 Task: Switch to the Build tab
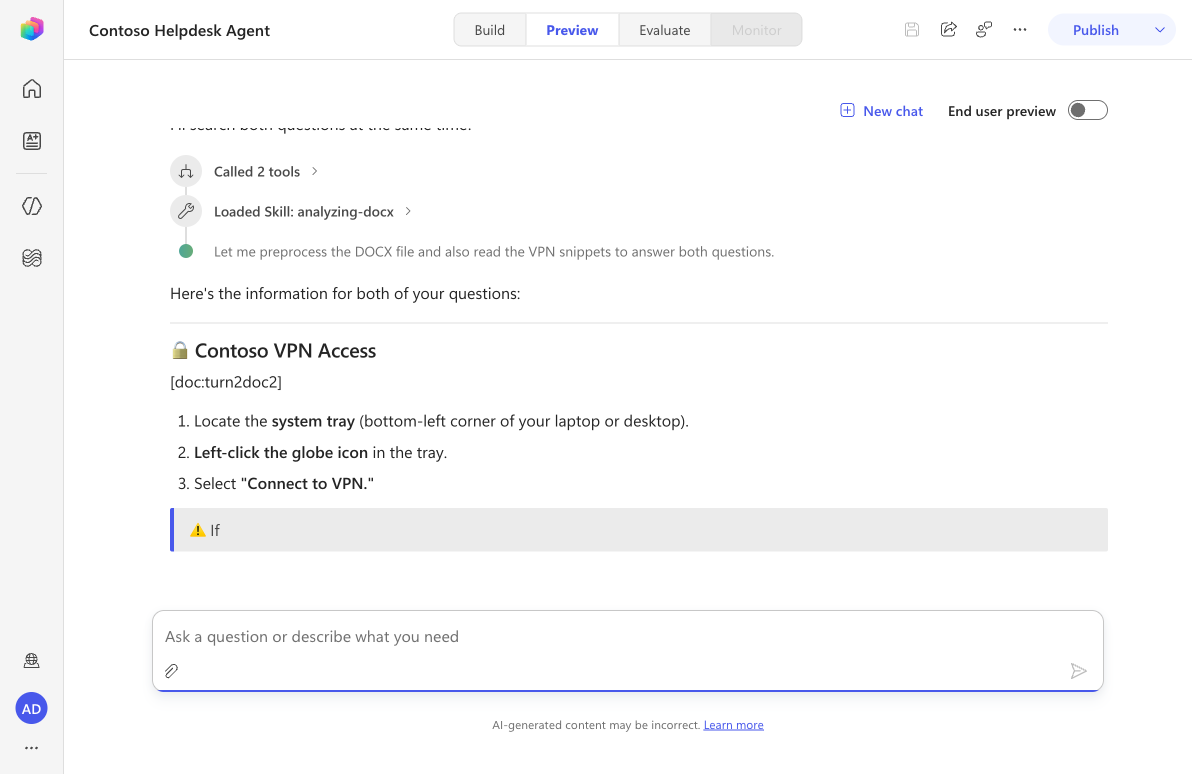tap(490, 30)
